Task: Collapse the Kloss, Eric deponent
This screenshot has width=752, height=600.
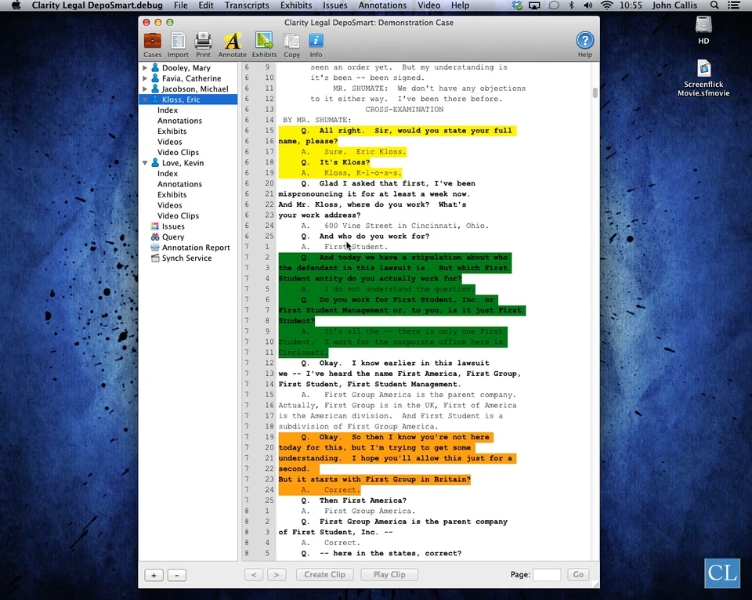Action: (x=145, y=99)
